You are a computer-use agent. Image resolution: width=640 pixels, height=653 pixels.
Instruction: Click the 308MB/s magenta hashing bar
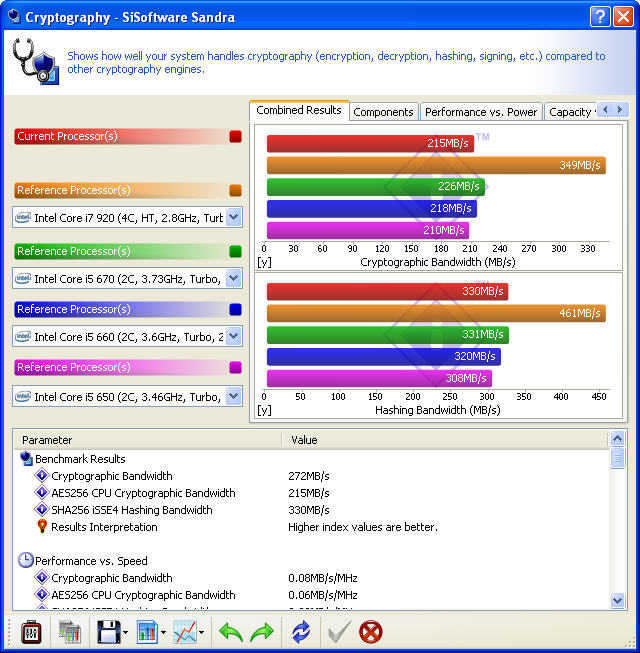point(379,378)
